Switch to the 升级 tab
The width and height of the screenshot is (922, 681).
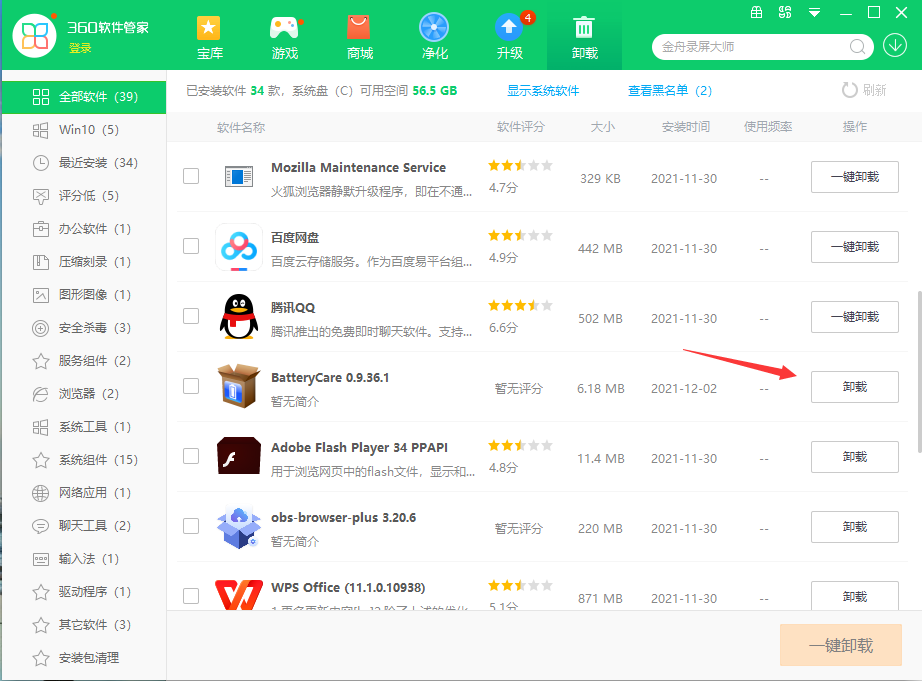[x=510, y=36]
